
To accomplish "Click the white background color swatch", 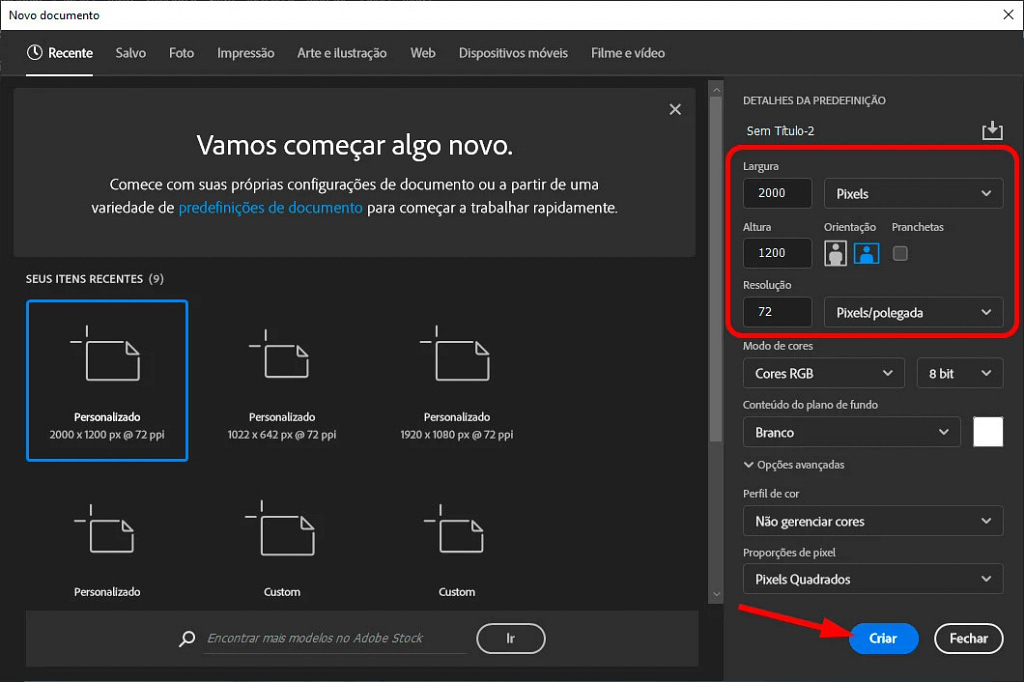I will (987, 432).
